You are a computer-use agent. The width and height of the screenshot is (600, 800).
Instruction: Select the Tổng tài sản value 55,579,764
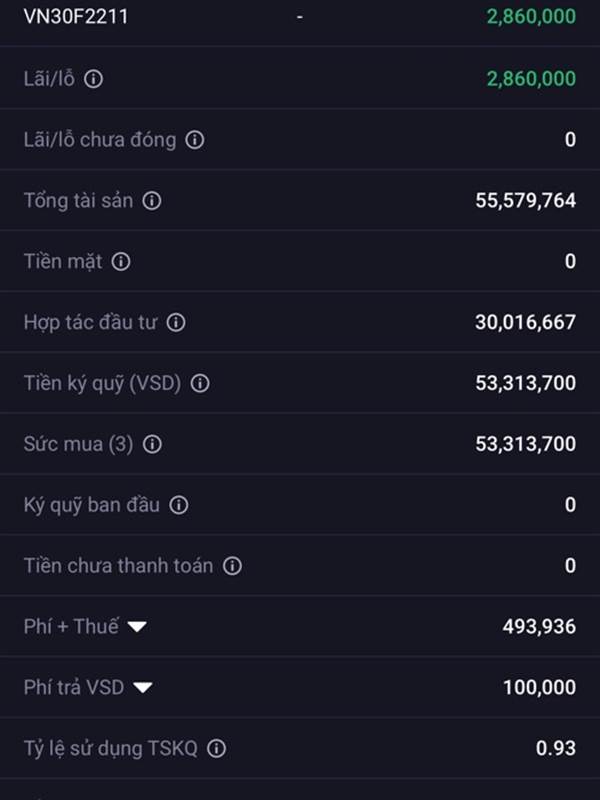(x=526, y=201)
